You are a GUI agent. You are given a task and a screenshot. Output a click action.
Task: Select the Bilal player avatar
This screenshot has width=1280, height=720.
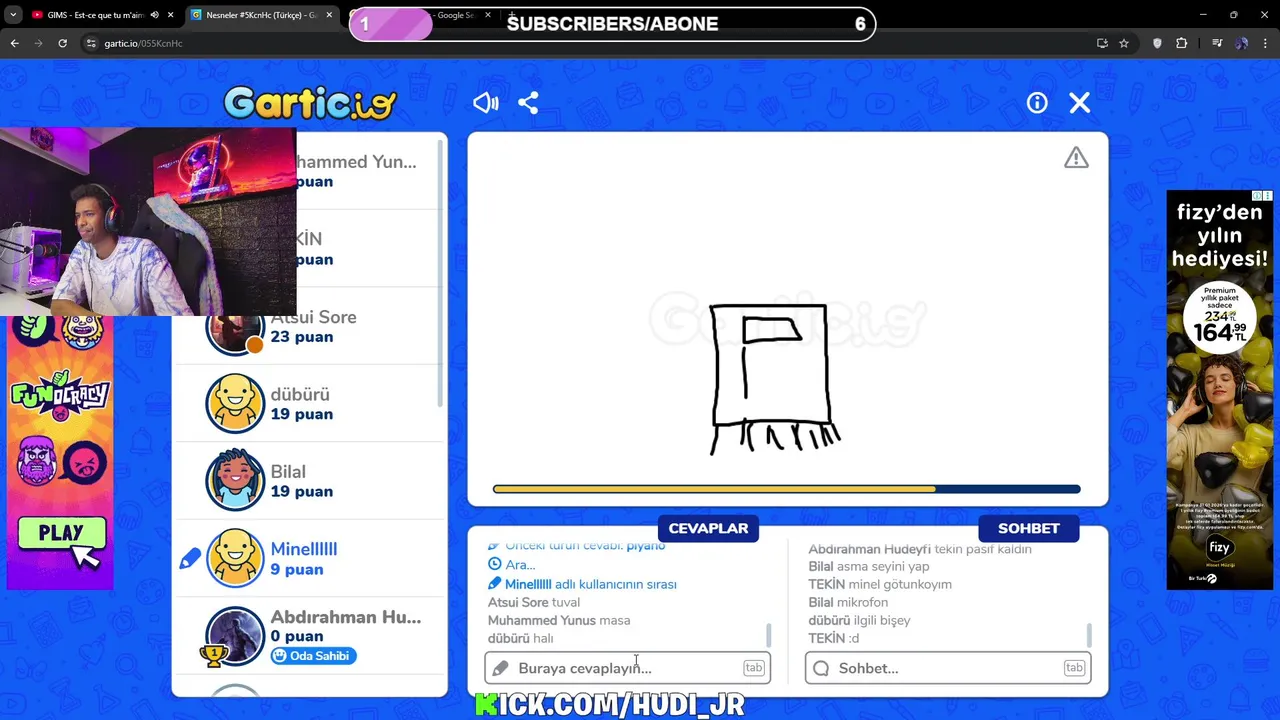(235, 481)
